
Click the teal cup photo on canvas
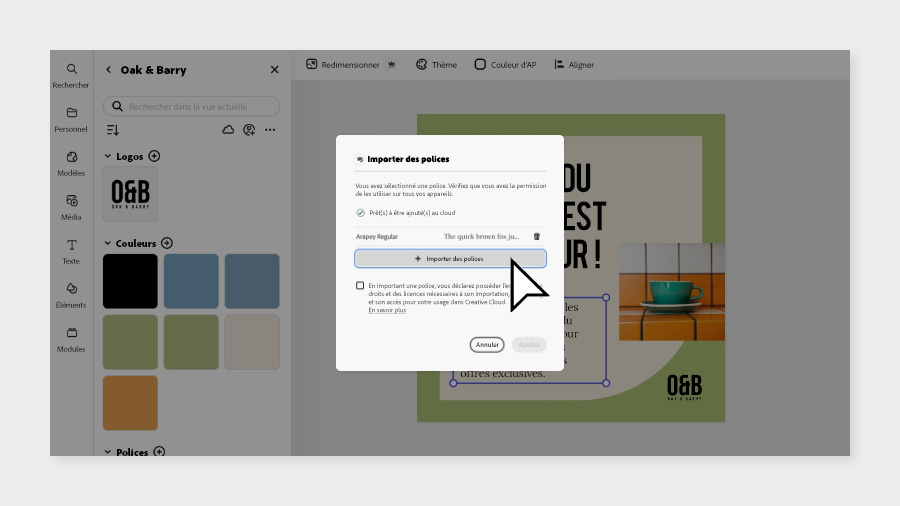(672, 291)
